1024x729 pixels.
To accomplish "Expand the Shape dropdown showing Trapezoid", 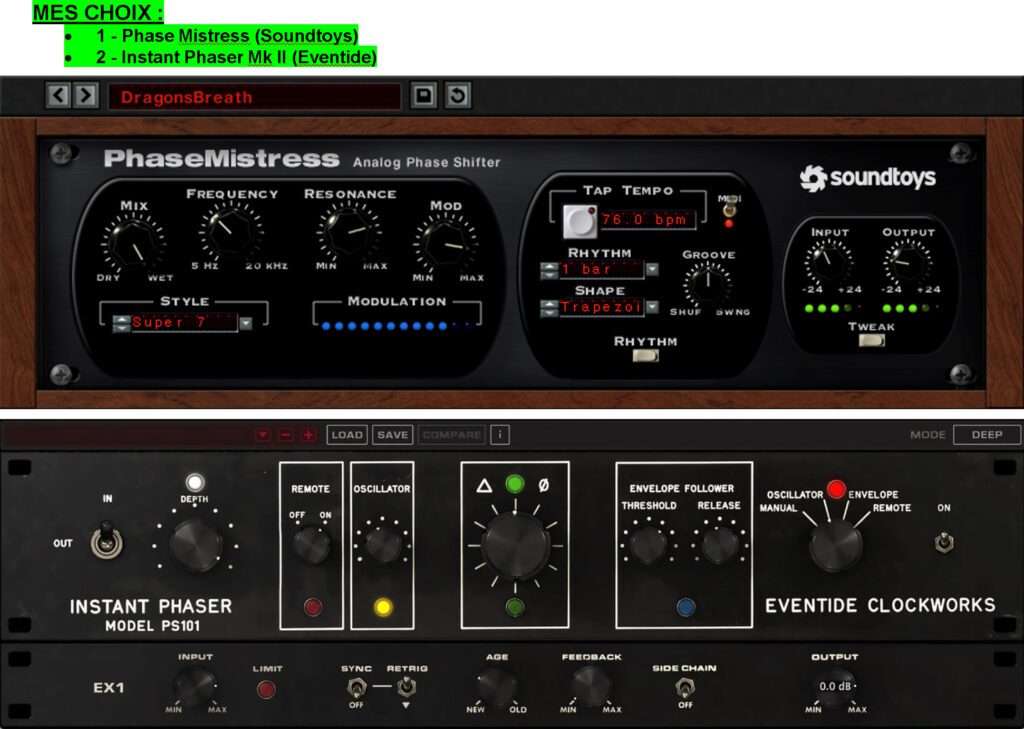I will coord(652,307).
